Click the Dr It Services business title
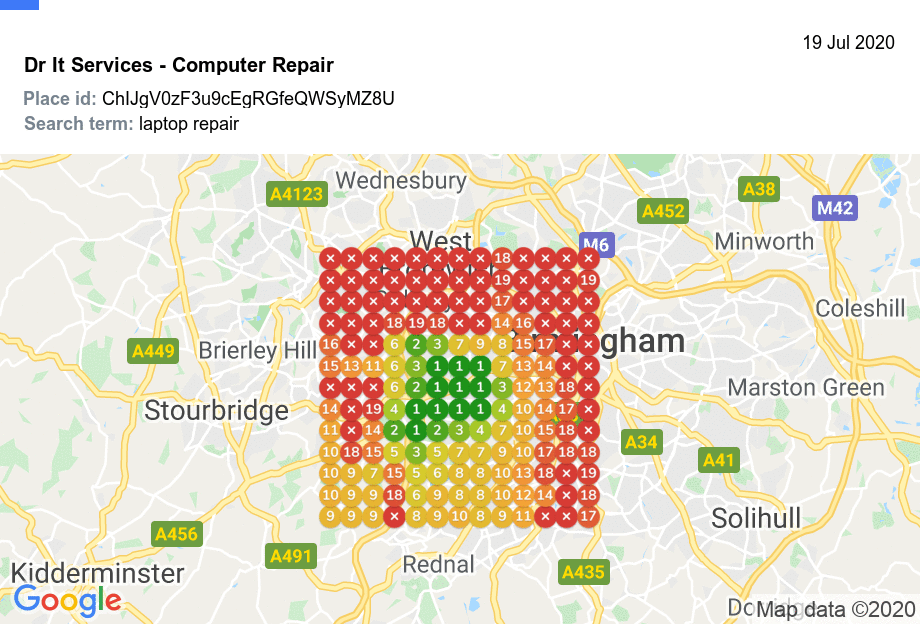920x624 pixels. coord(179,65)
